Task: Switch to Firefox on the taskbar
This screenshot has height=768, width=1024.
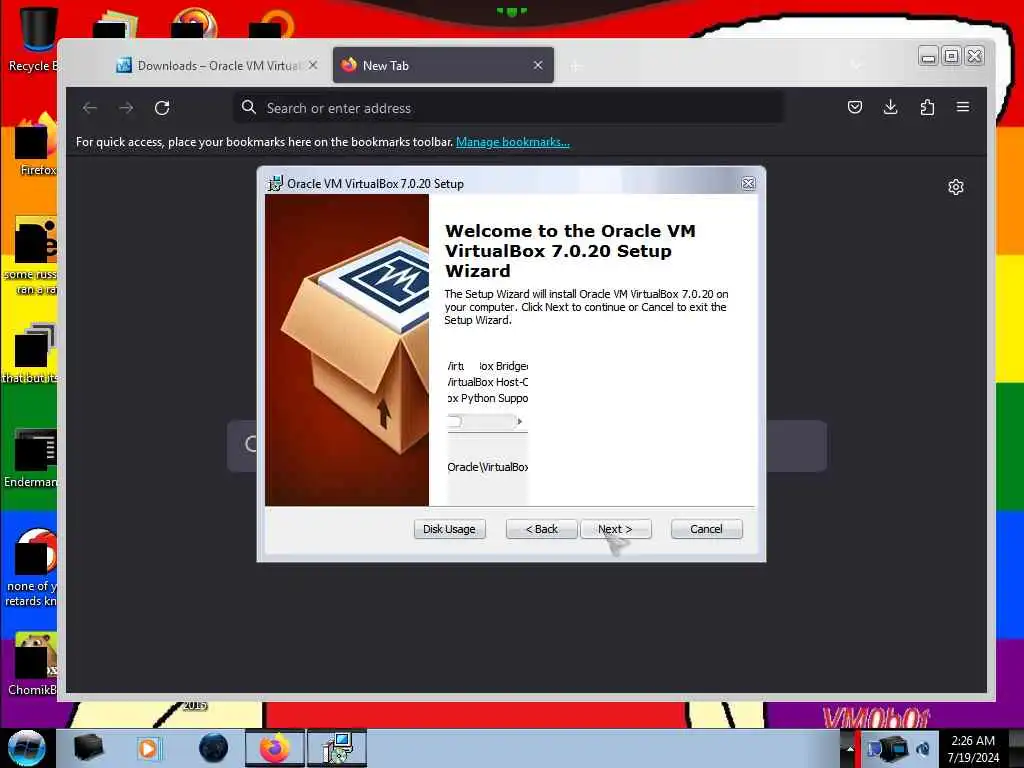Action: pyautogui.click(x=275, y=748)
